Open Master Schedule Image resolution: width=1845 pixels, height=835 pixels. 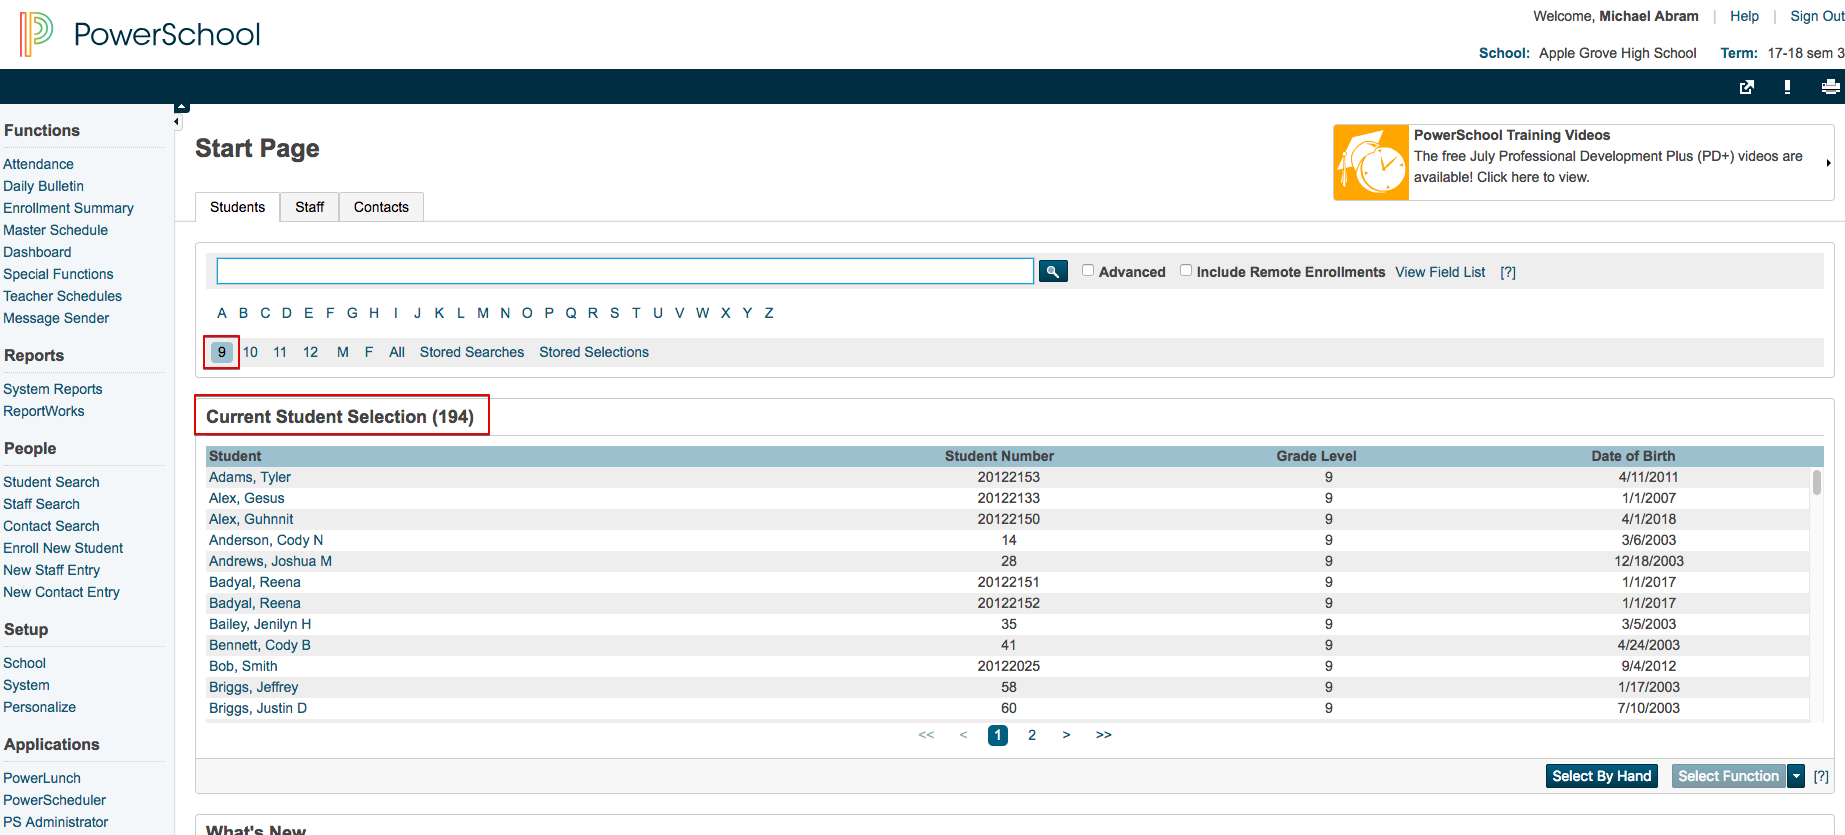55,230
